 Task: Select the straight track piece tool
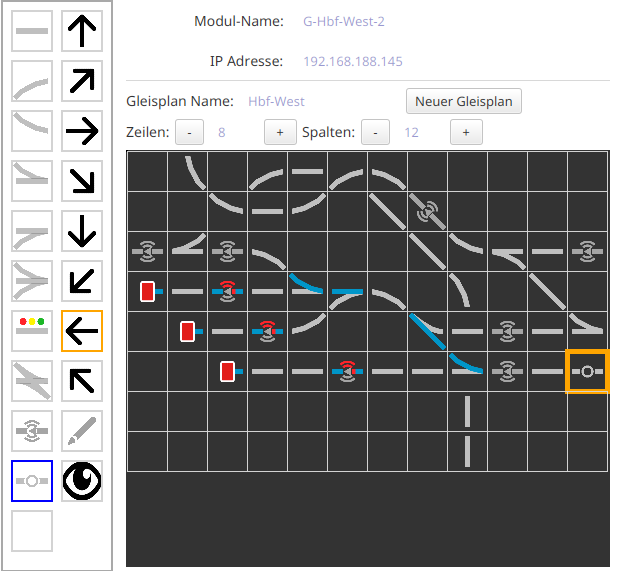(32, 31)
